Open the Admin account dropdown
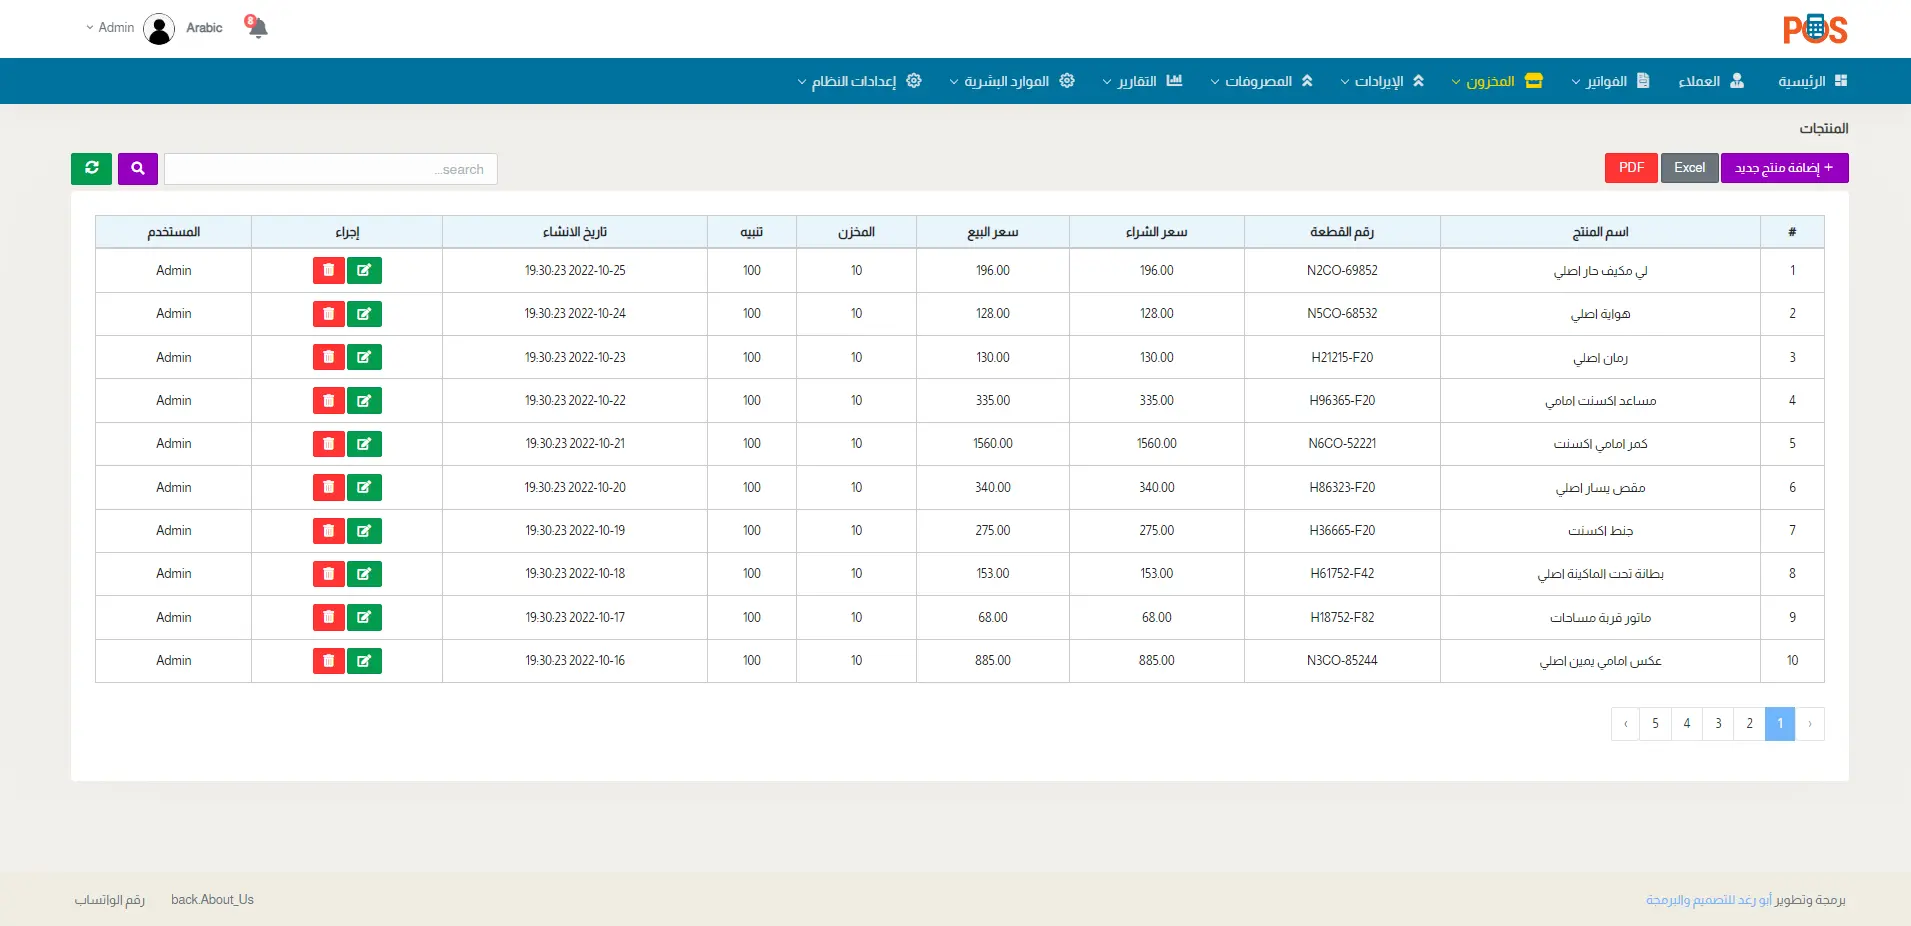Viewport: 1911px width, 926px height. coord(110,28)
